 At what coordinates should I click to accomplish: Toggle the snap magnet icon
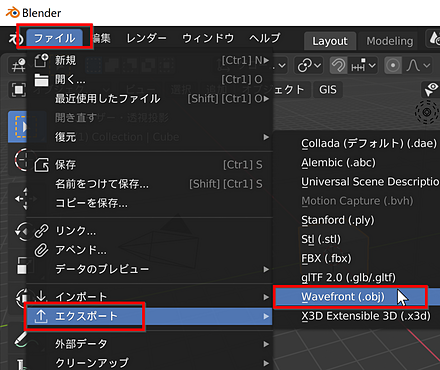point(338,65)
